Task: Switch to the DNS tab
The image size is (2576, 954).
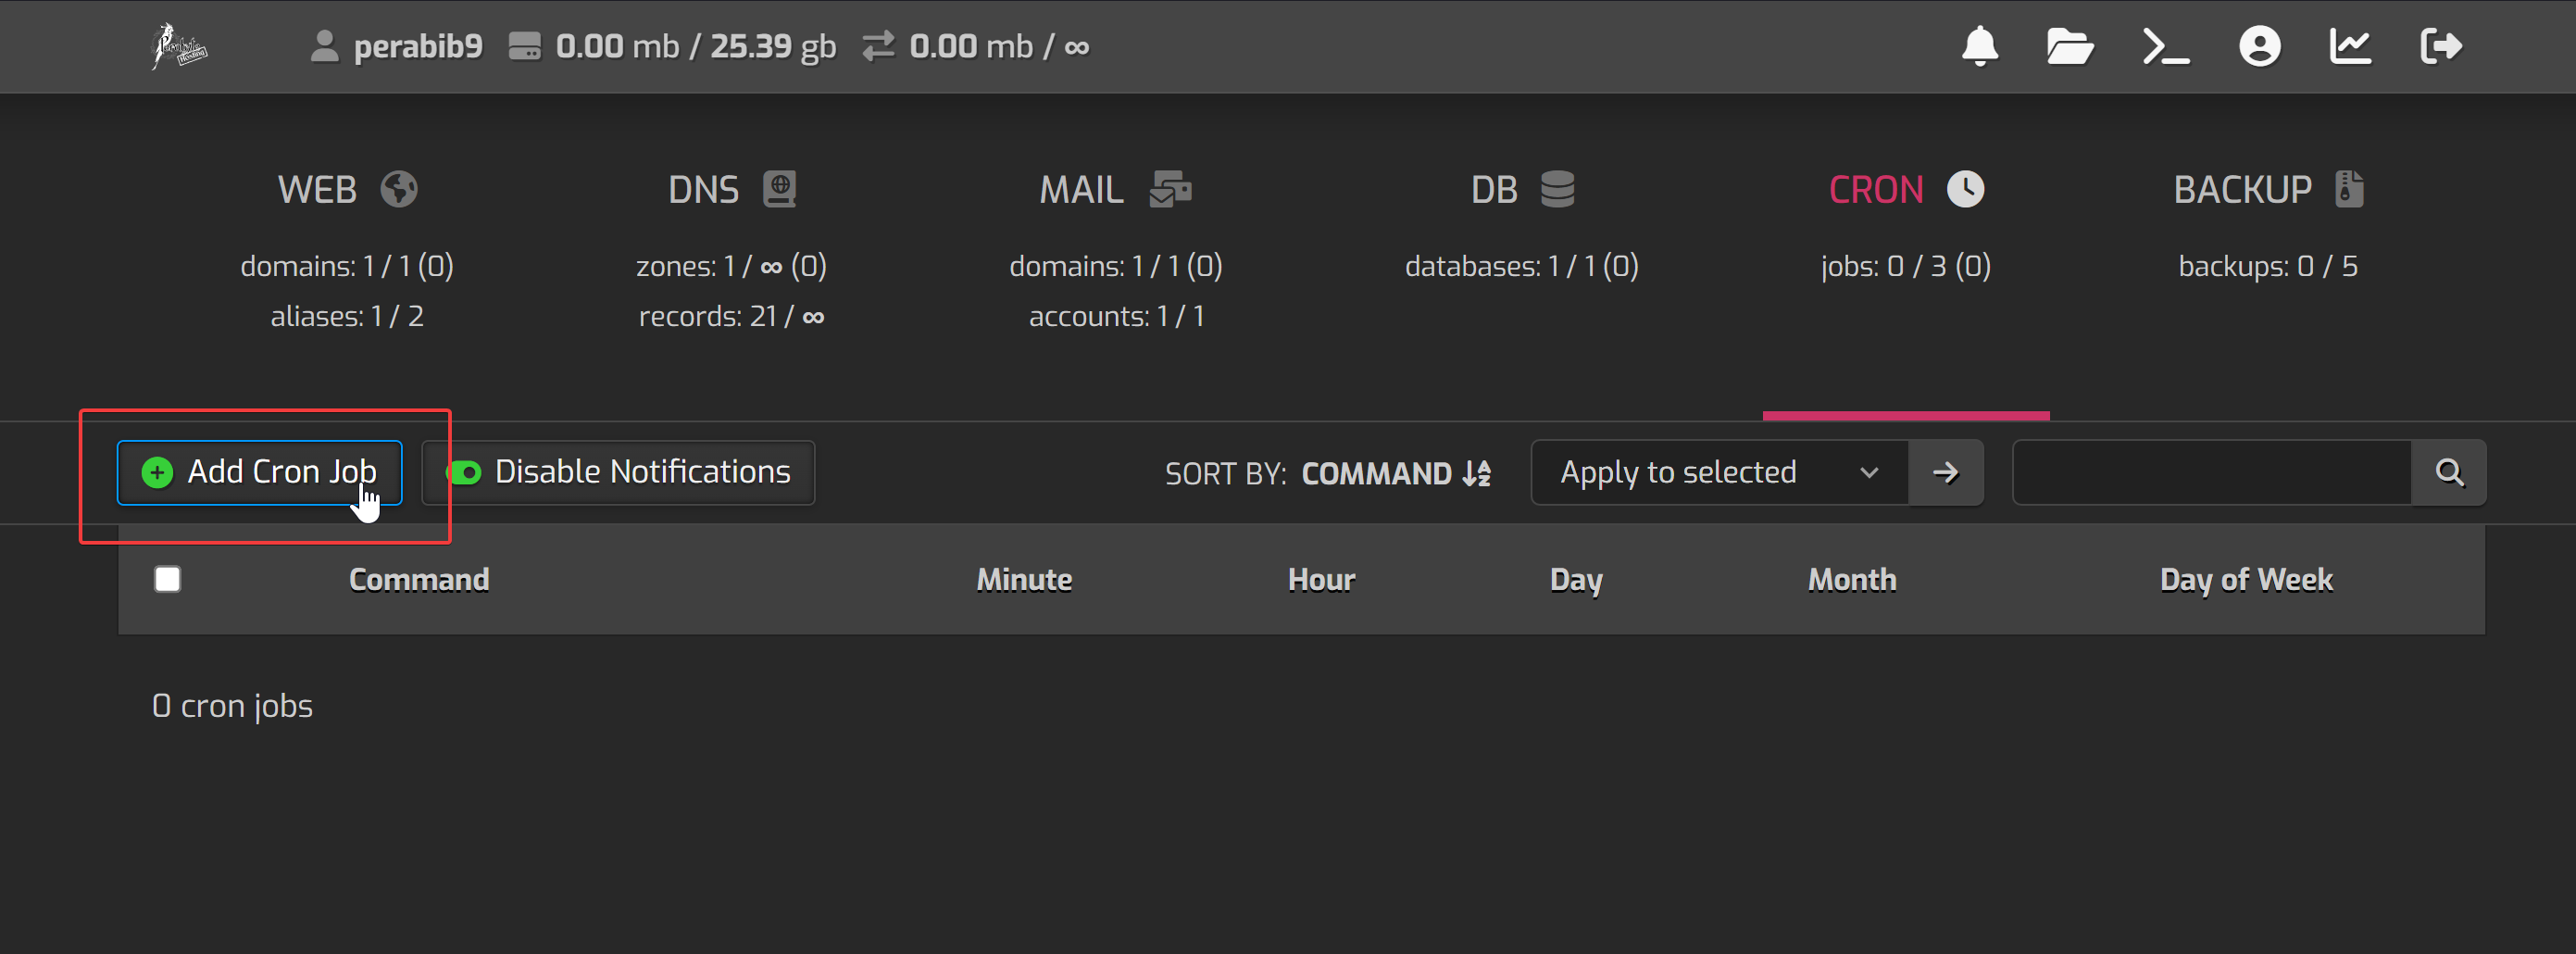Action: pos(731,190)
